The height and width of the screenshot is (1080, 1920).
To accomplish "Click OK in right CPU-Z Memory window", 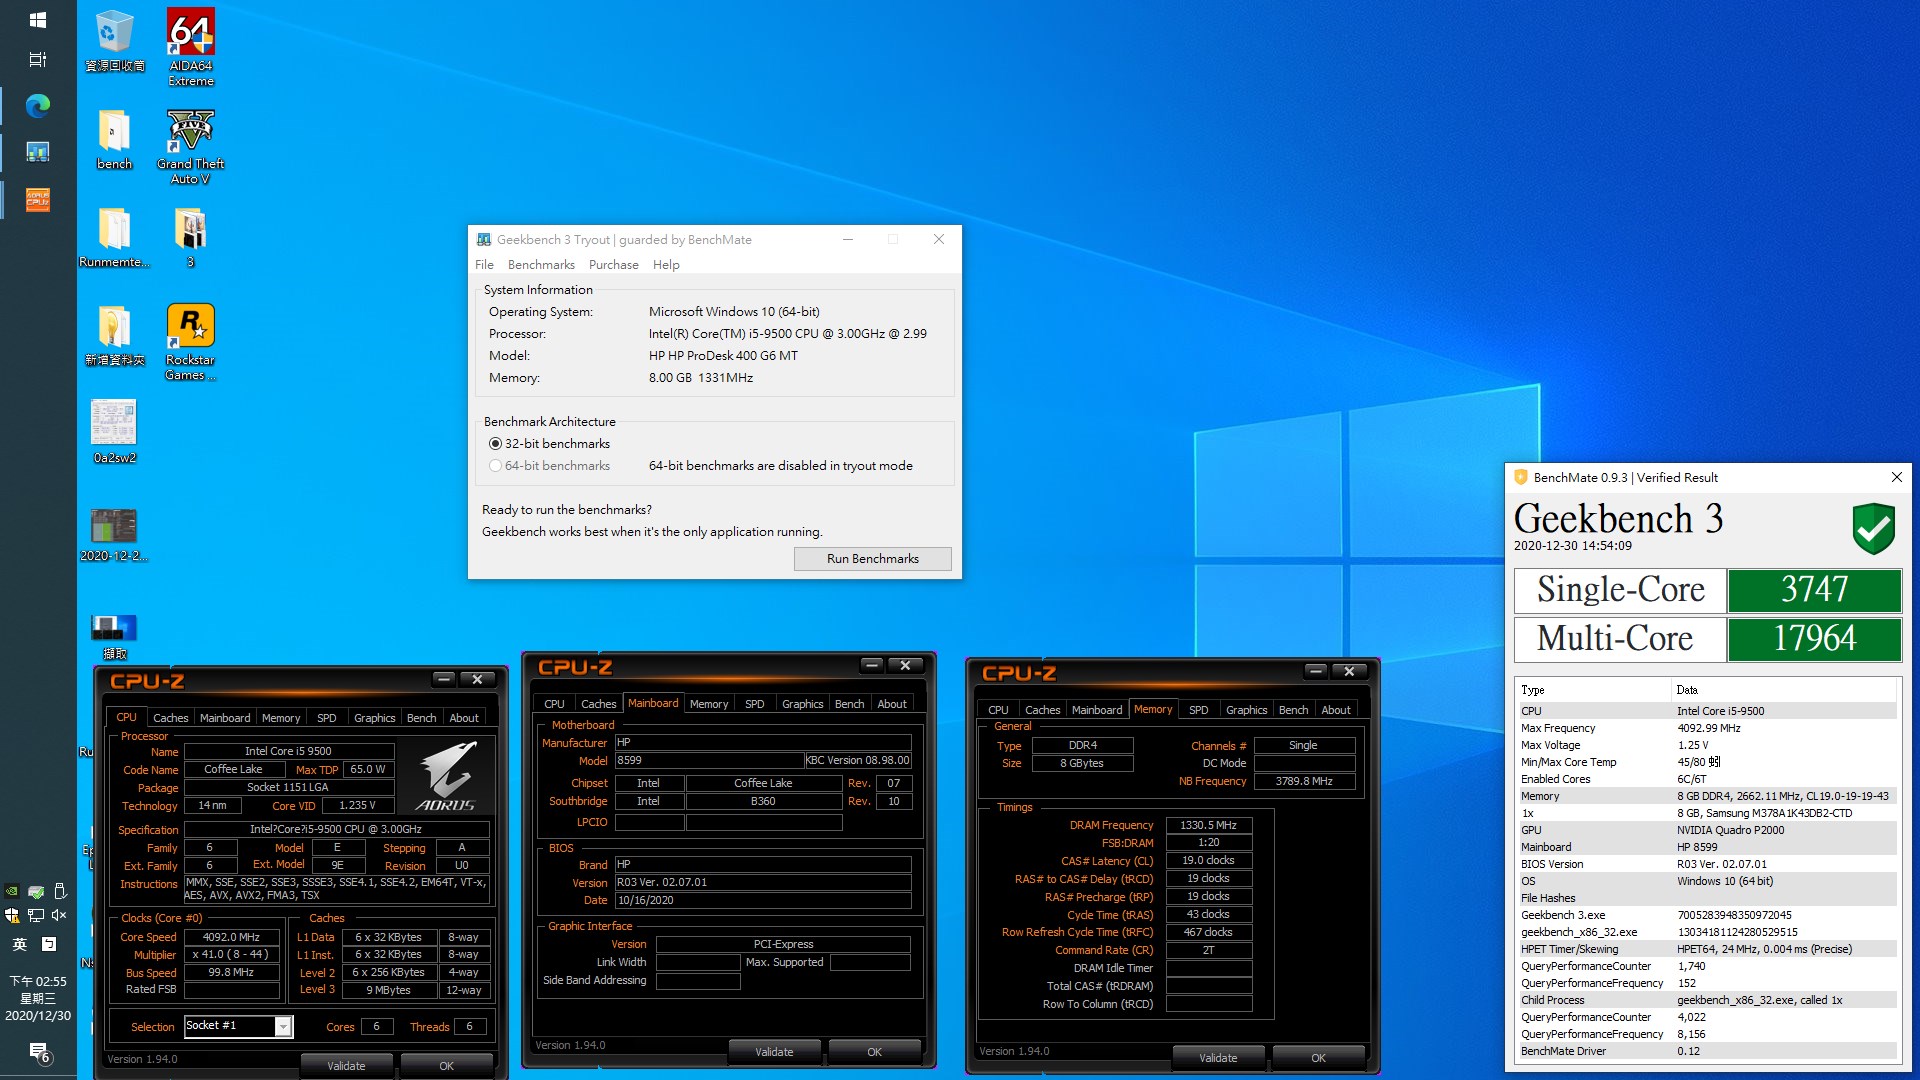I will (1318, 1058).
